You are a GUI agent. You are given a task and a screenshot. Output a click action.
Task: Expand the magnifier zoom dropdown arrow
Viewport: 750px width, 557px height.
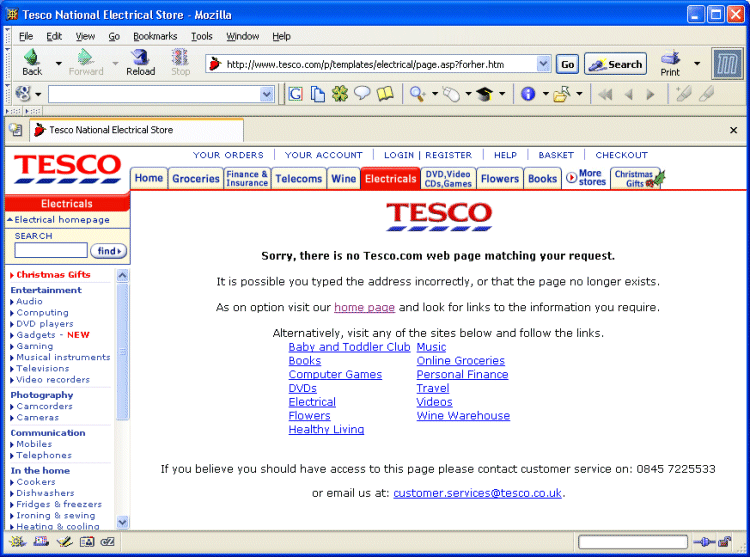point(435,94)
